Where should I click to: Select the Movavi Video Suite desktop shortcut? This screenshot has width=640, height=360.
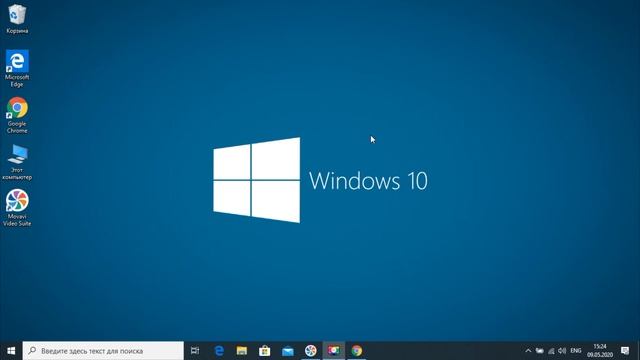click(17, 208)
